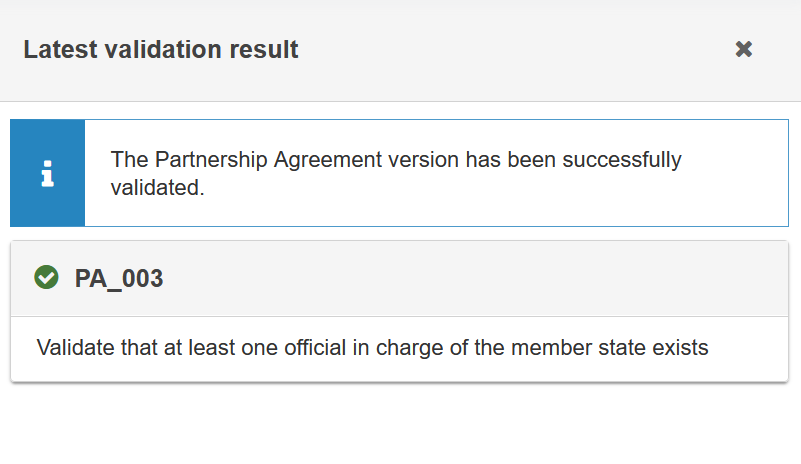Click the word 'successfully' in info alert
The image size is (801, 464).
(622, 160)
